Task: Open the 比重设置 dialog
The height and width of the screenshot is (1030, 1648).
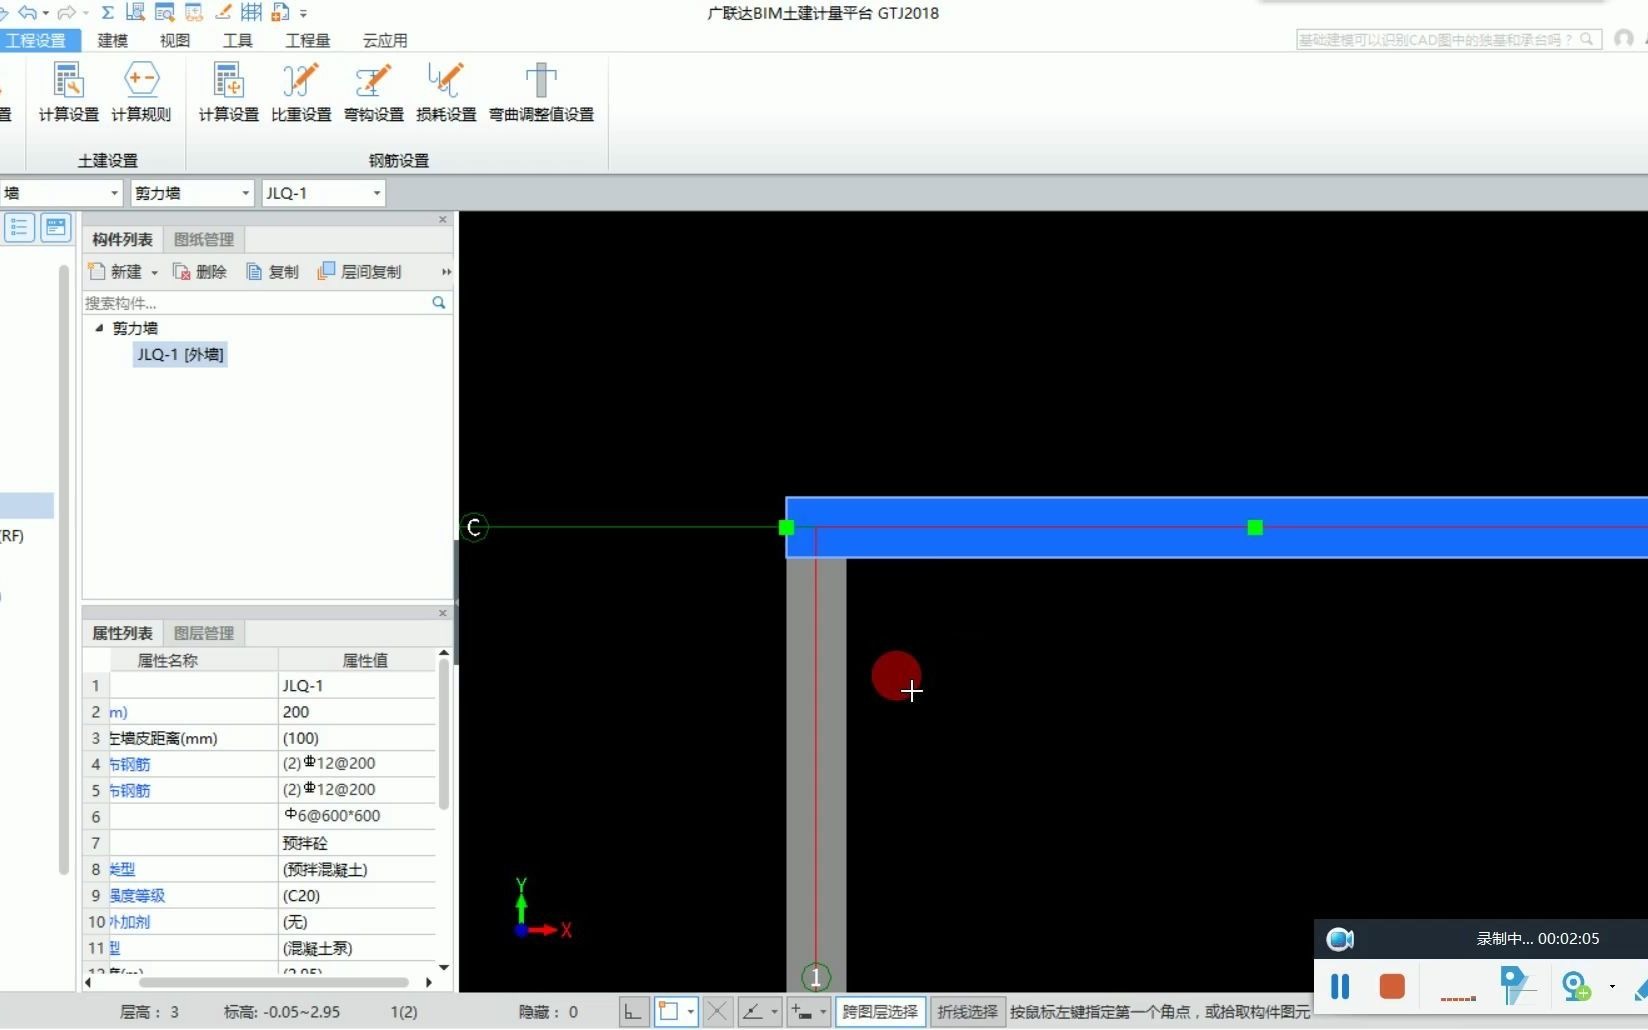Action: (x=301, y=93)
